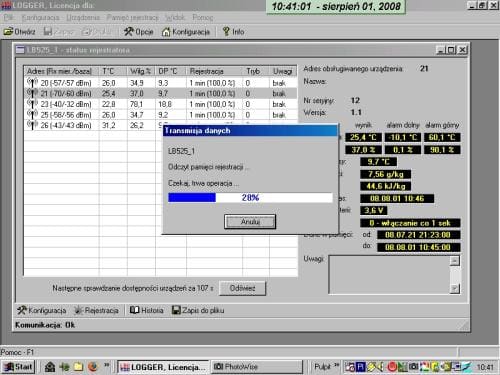Launch Firefox from the quick launch bar

[93, 367]
